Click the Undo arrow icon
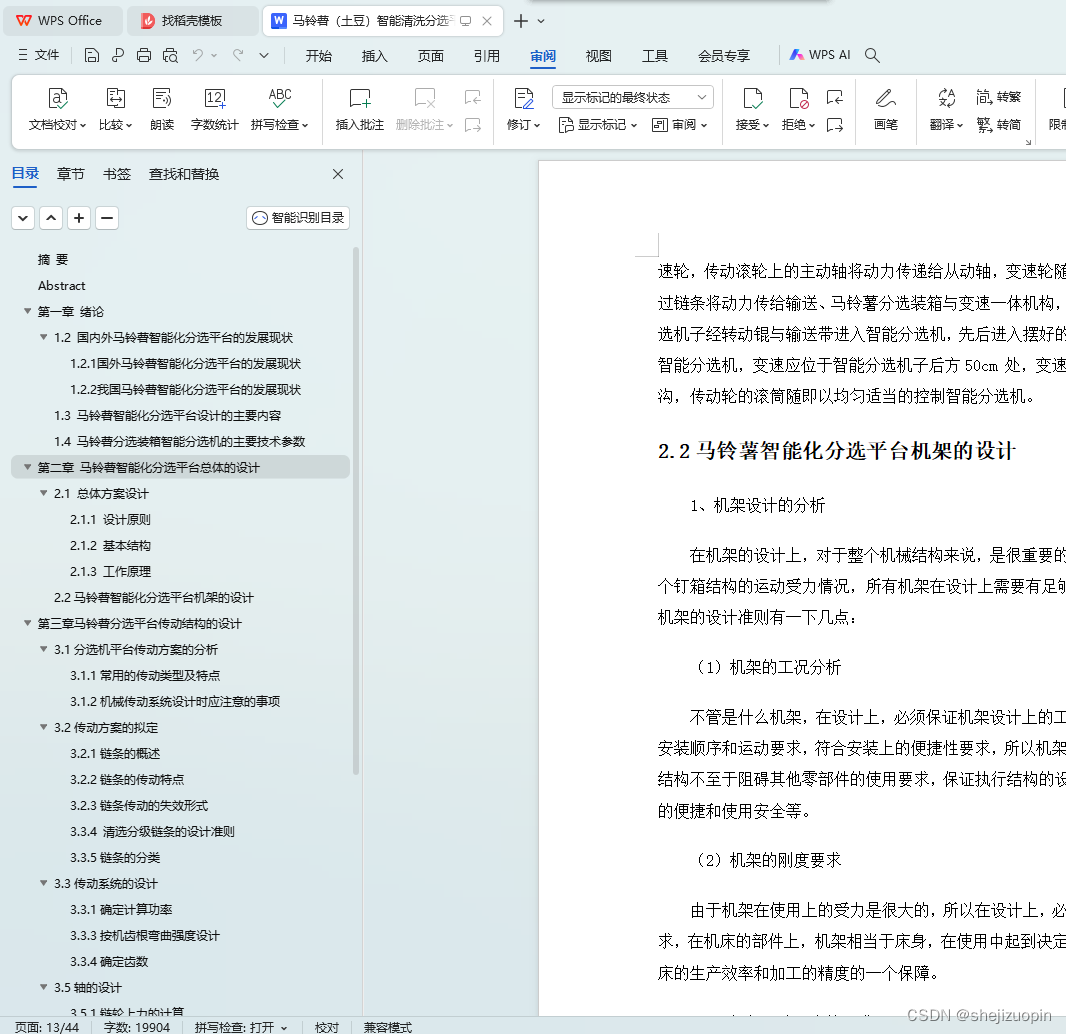Screen dimensions: 1066x1034 tap(198, 55)
